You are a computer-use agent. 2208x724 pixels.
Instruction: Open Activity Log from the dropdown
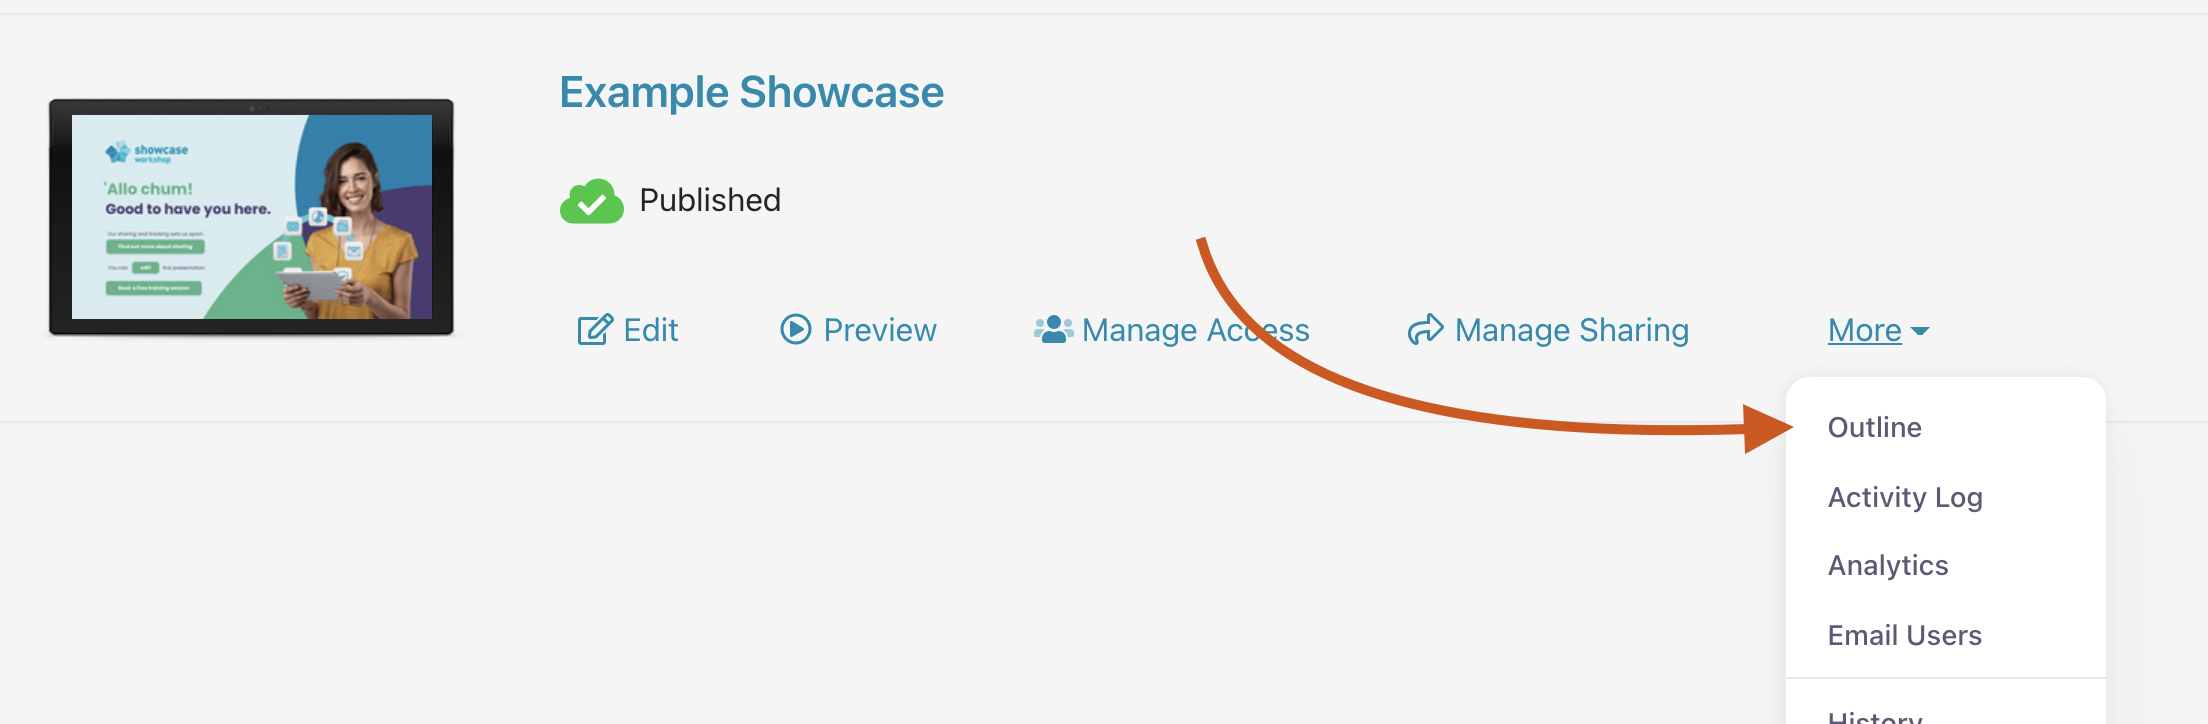tap(1904, 497)
